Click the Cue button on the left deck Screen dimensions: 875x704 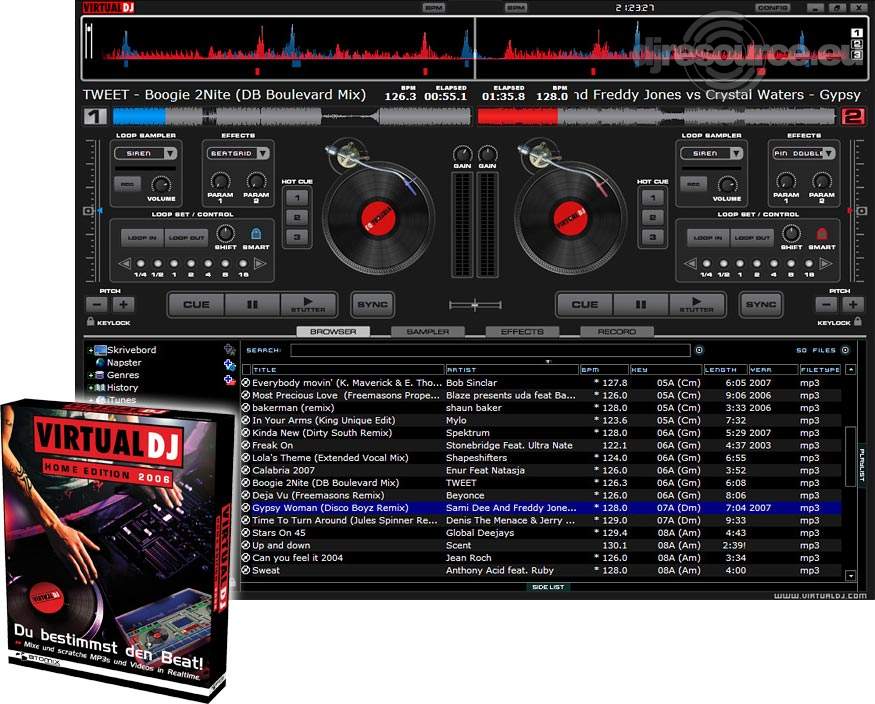(196, 304)
